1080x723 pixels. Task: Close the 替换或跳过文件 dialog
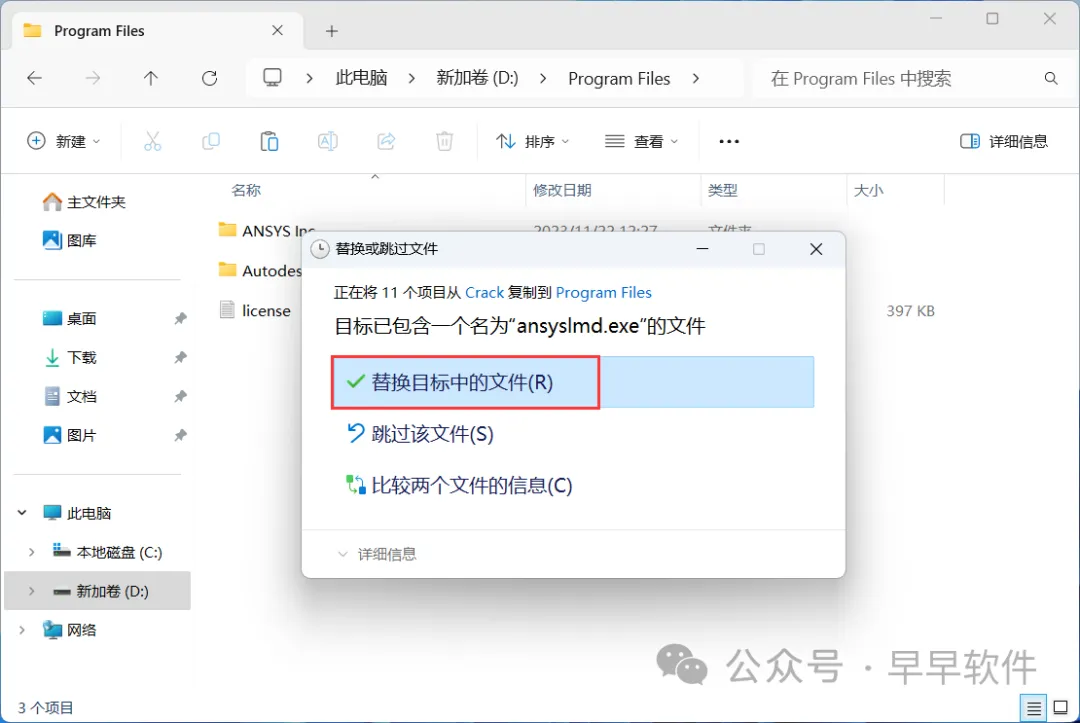pos(816,249)
